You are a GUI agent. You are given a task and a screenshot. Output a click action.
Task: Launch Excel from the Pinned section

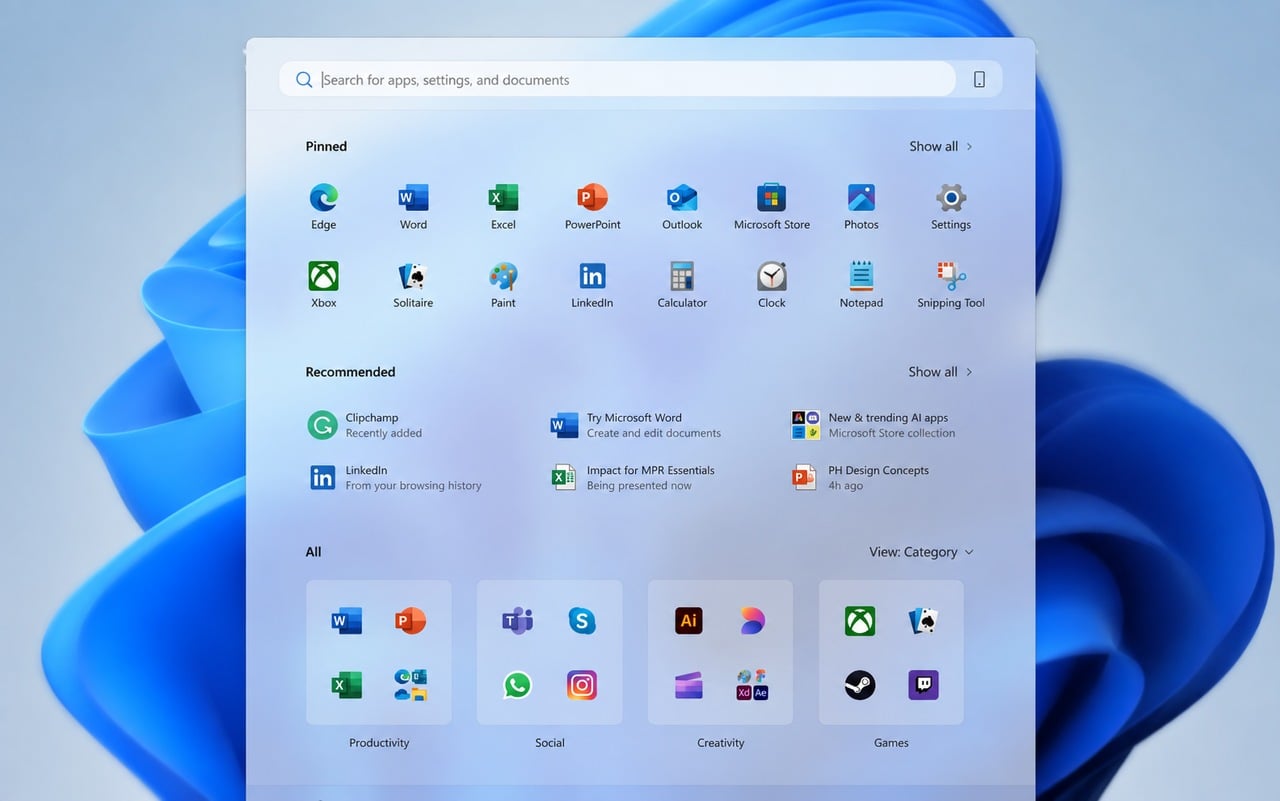pos(503,206)
